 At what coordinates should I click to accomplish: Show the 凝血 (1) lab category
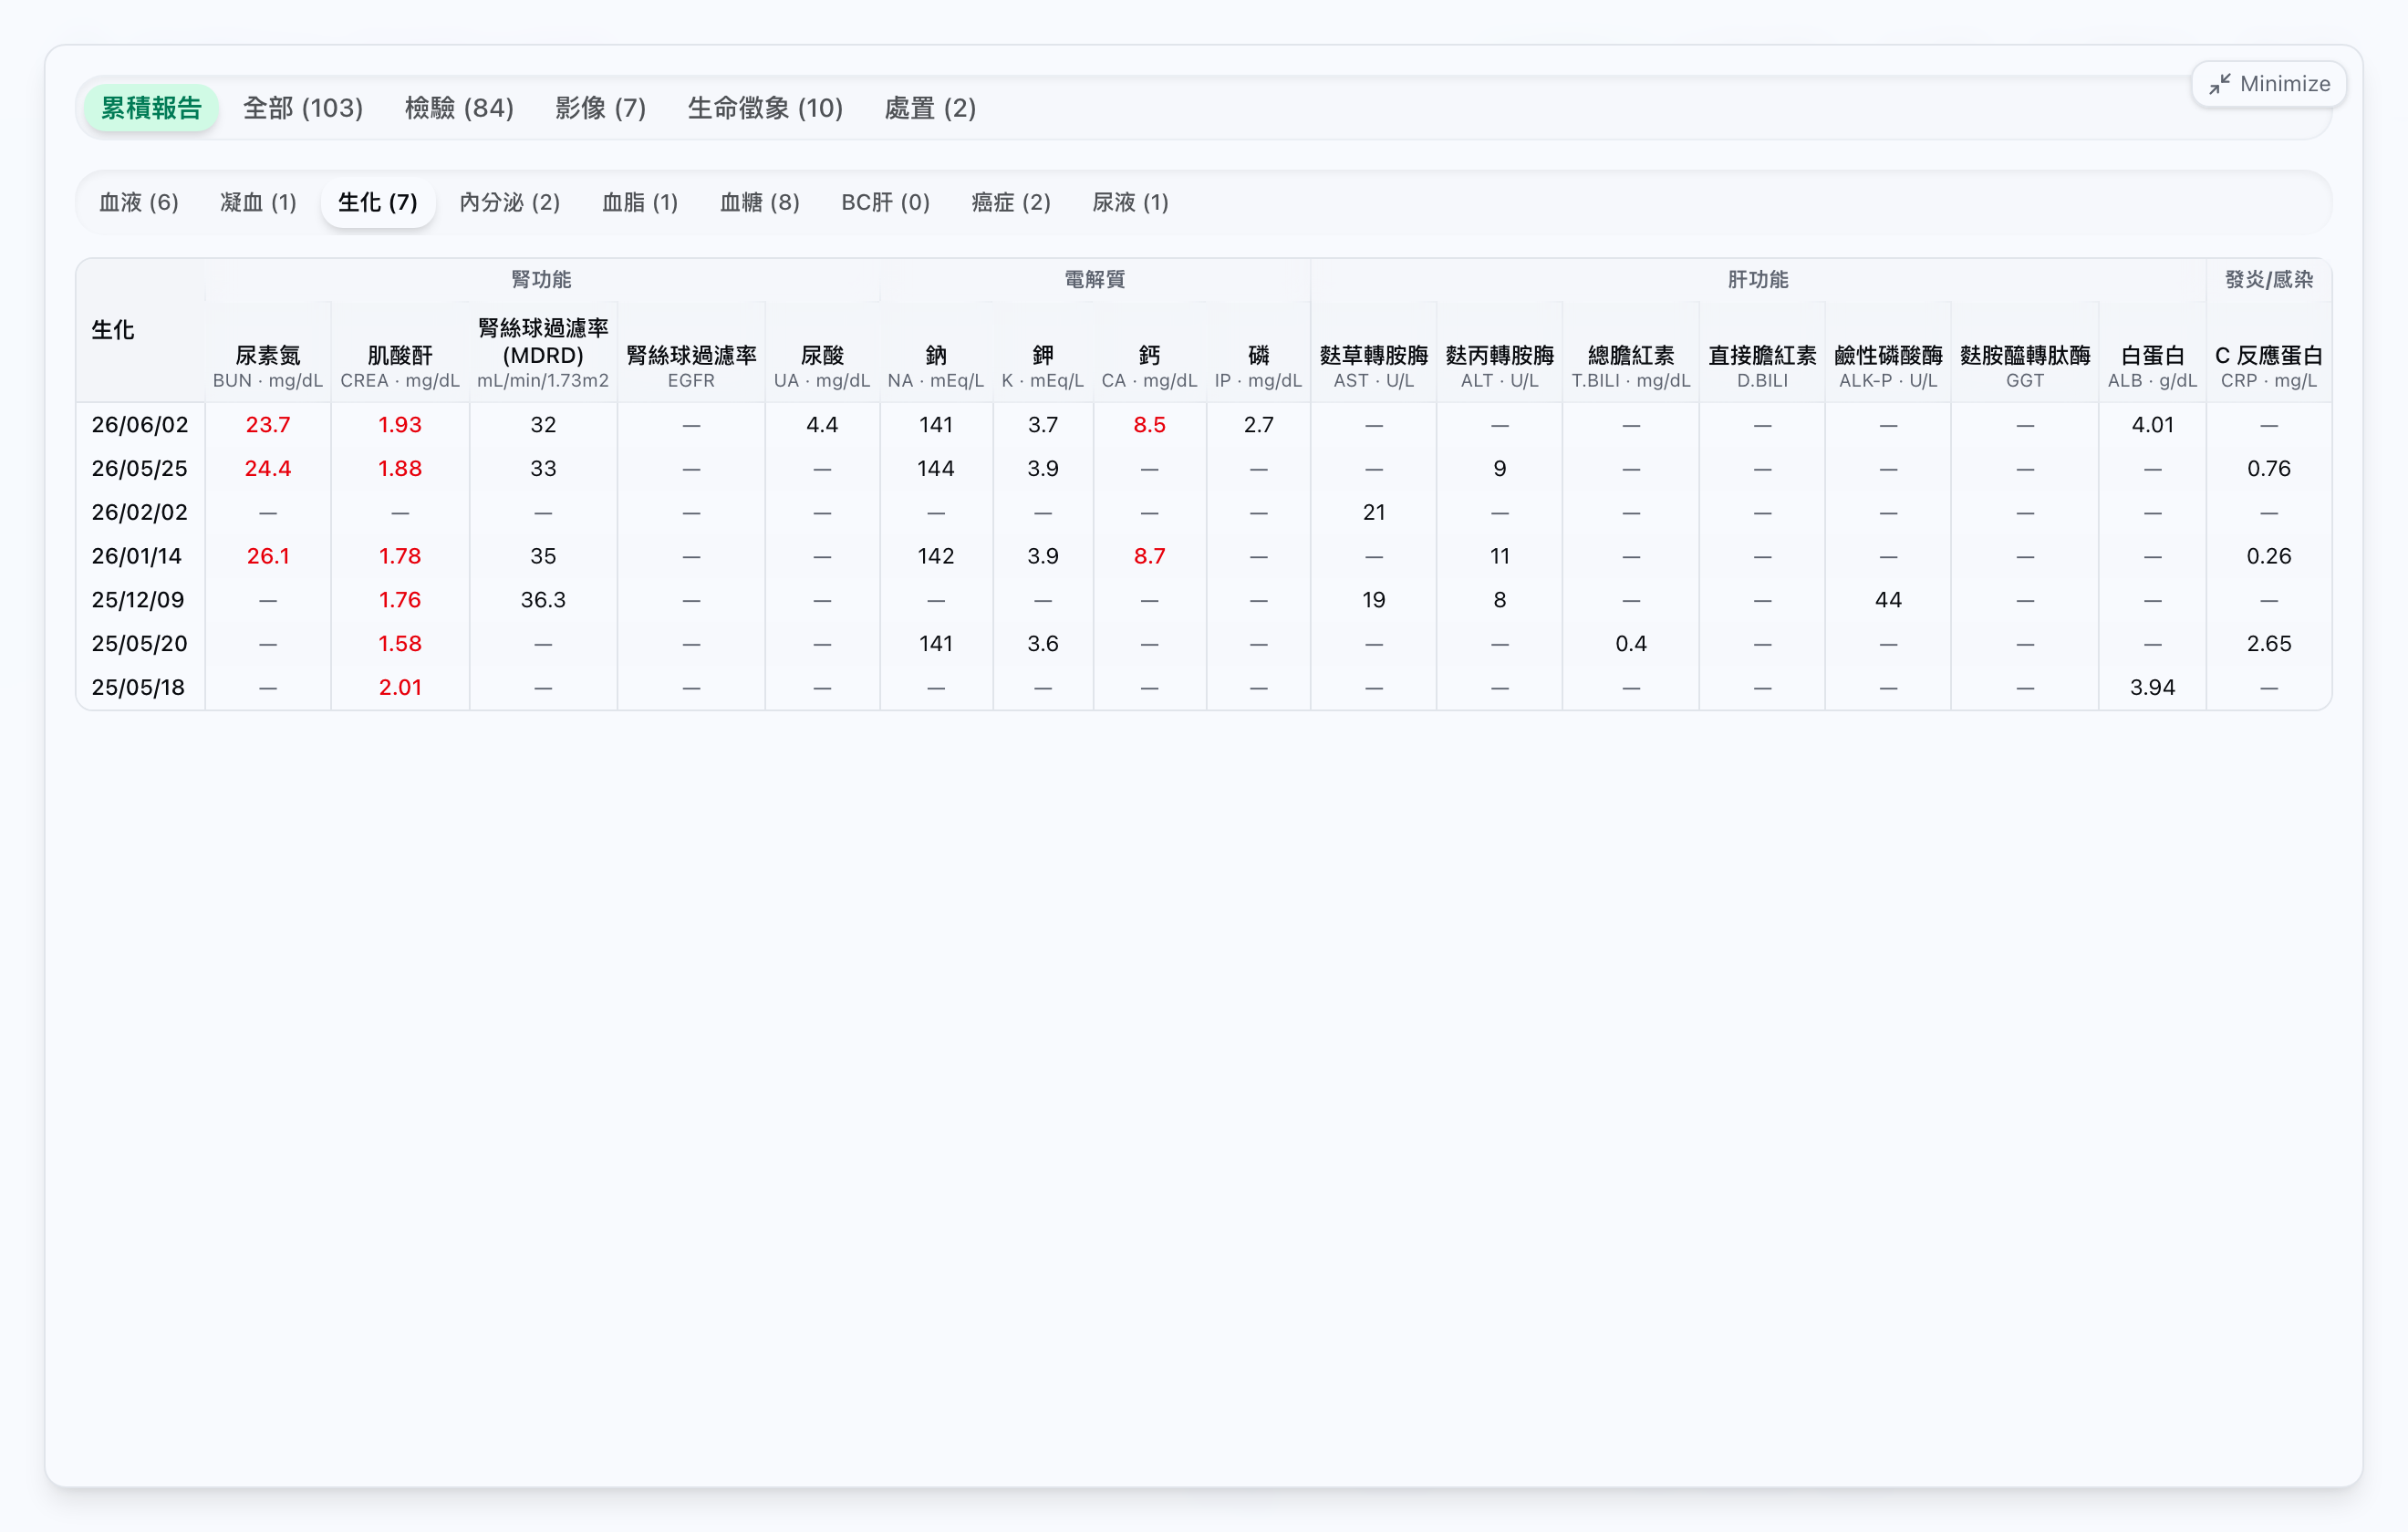pyautogui.click(x=258, y=203)
